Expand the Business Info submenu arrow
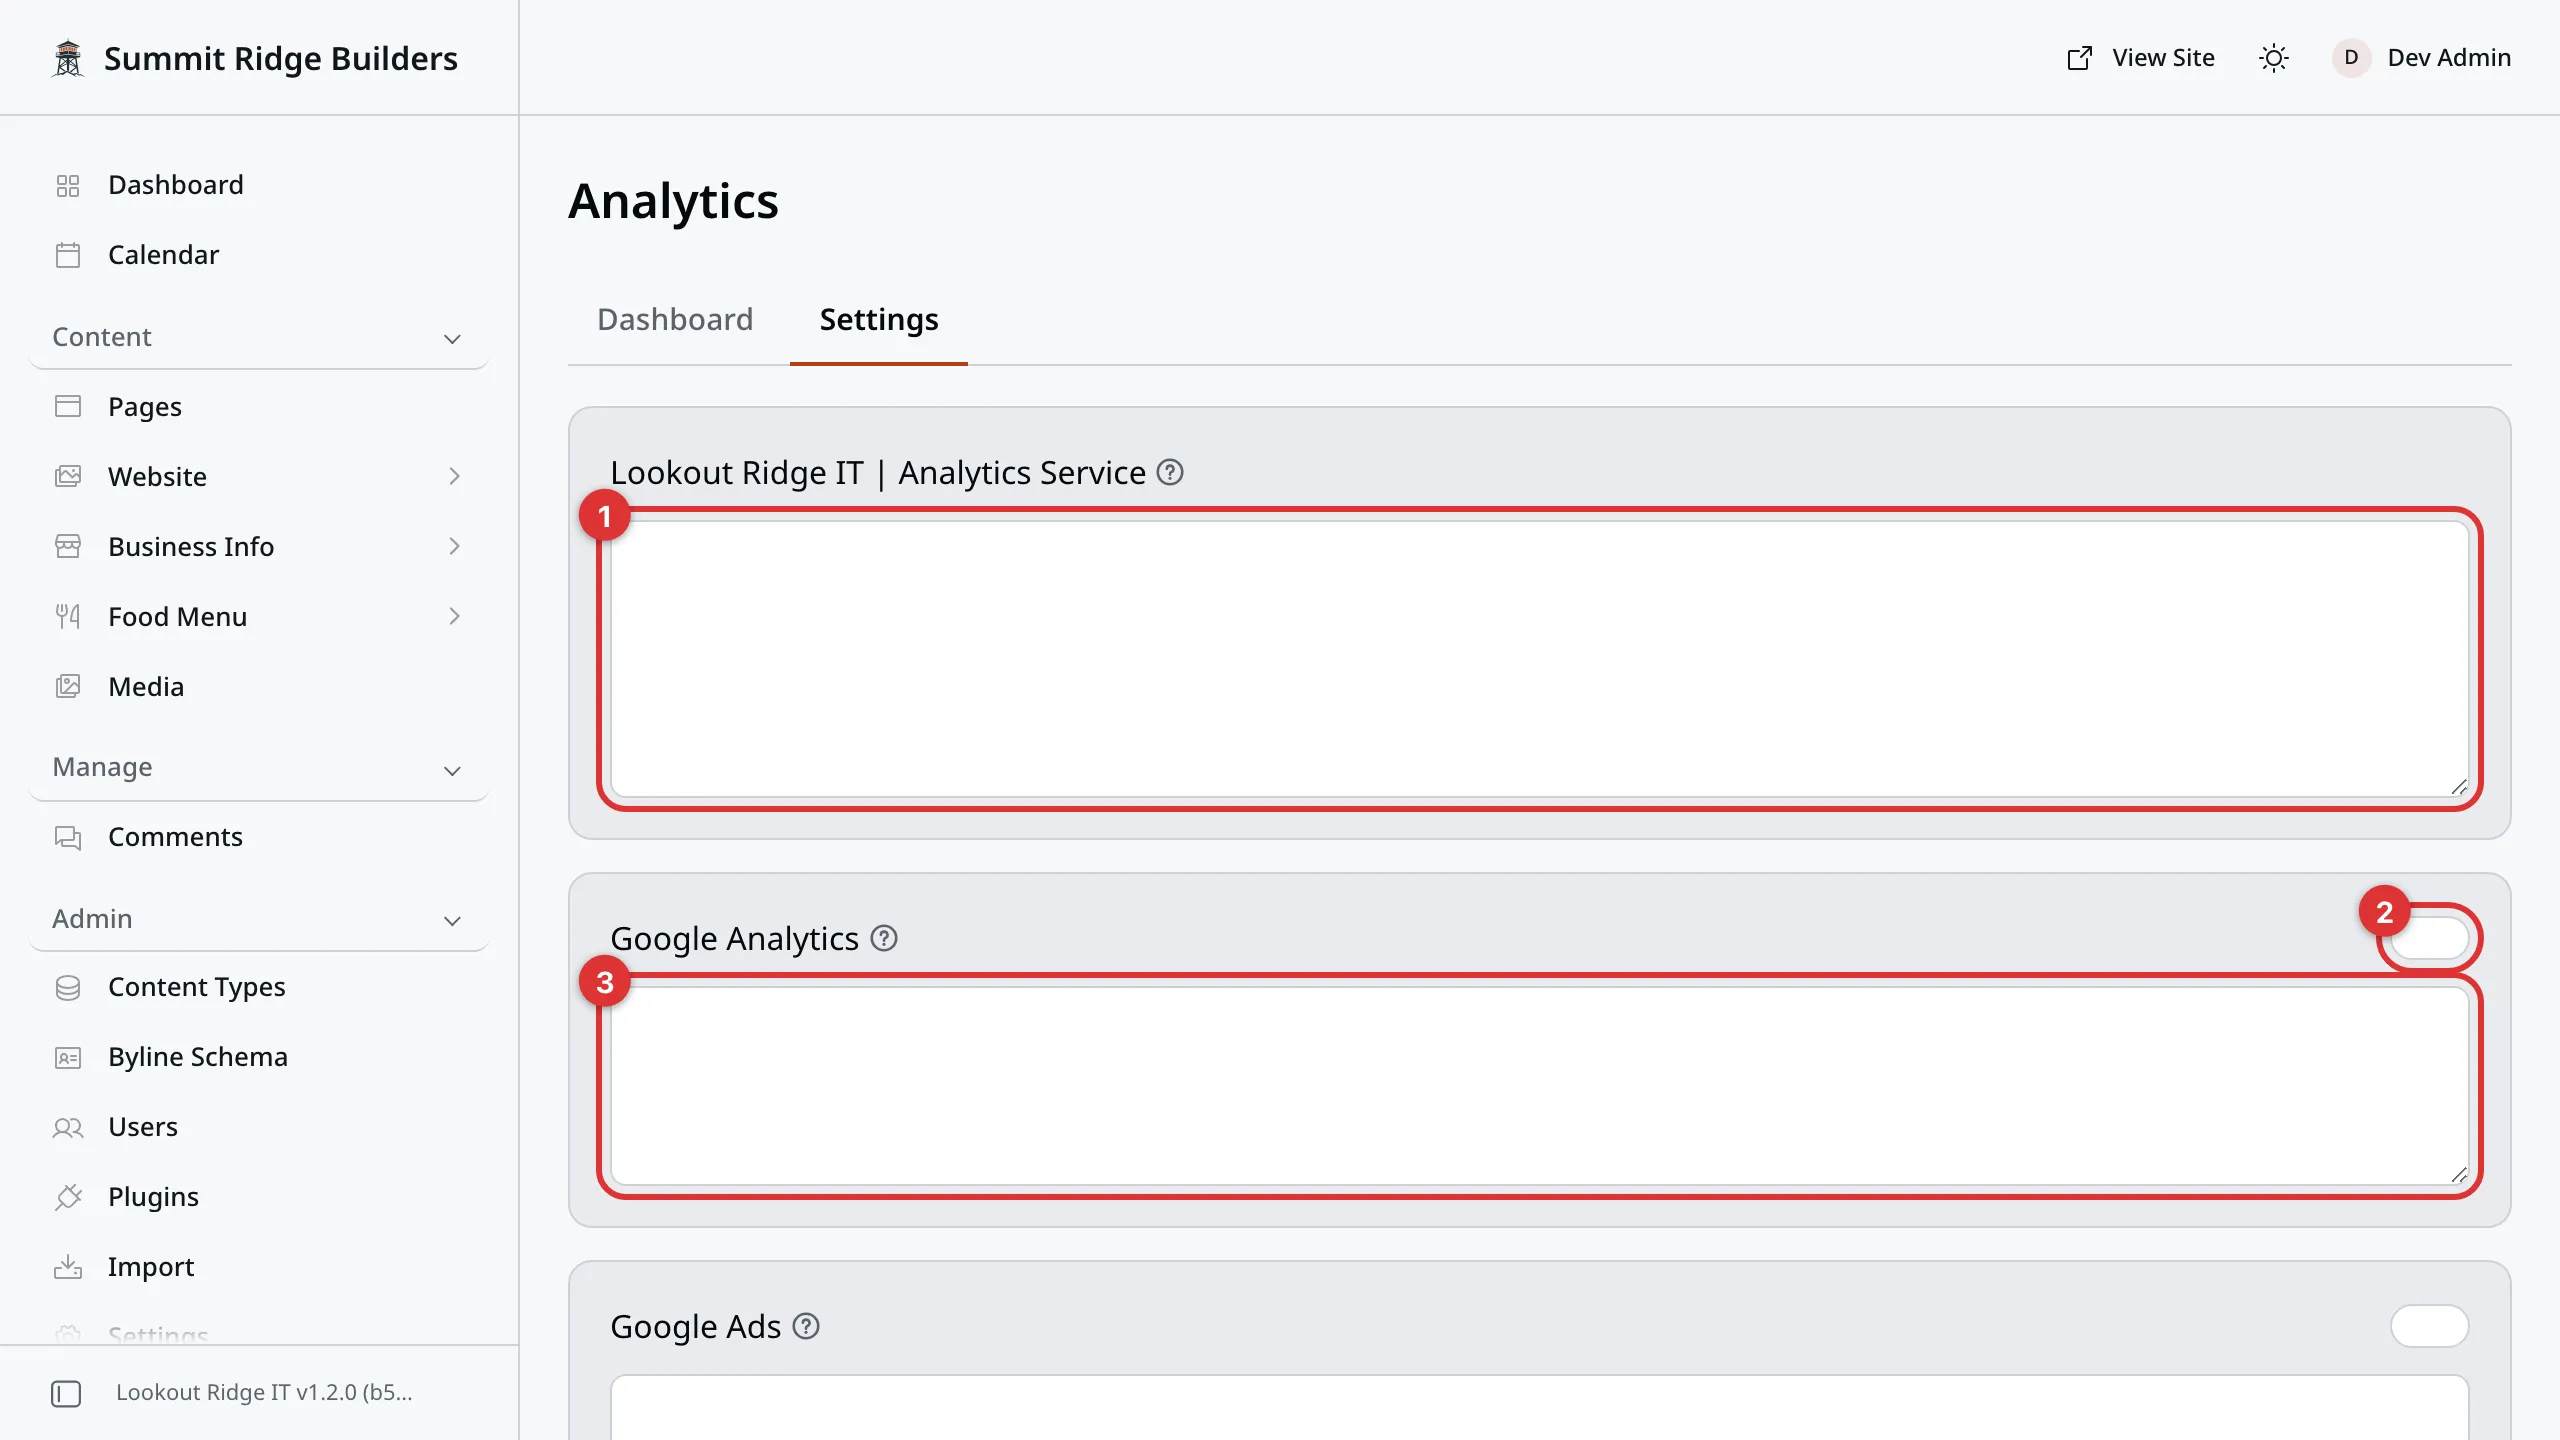Screen dimensions: 2560x1440 454,546
